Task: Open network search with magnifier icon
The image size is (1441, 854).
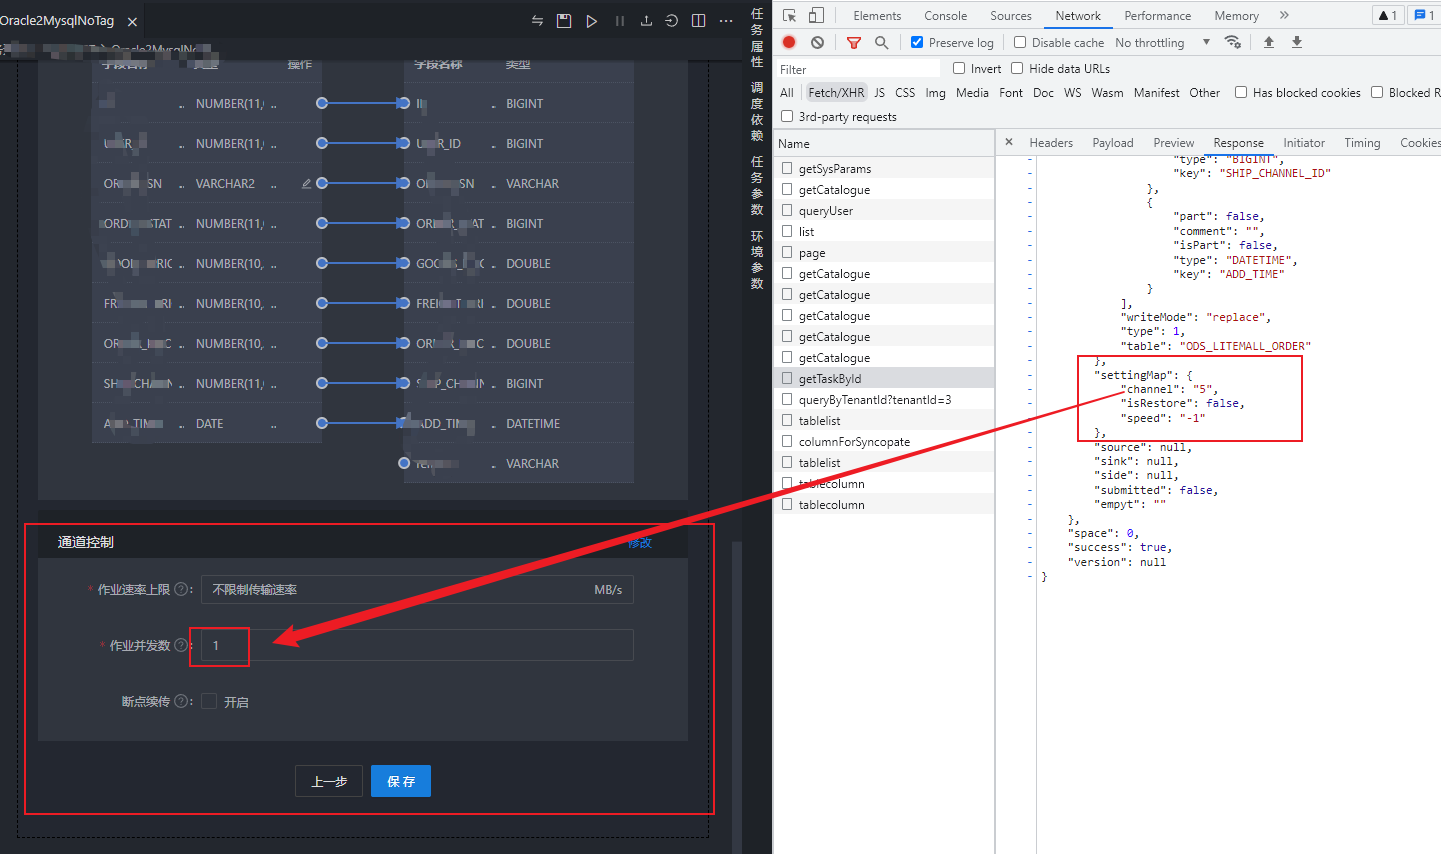Action: pos(881,42)
